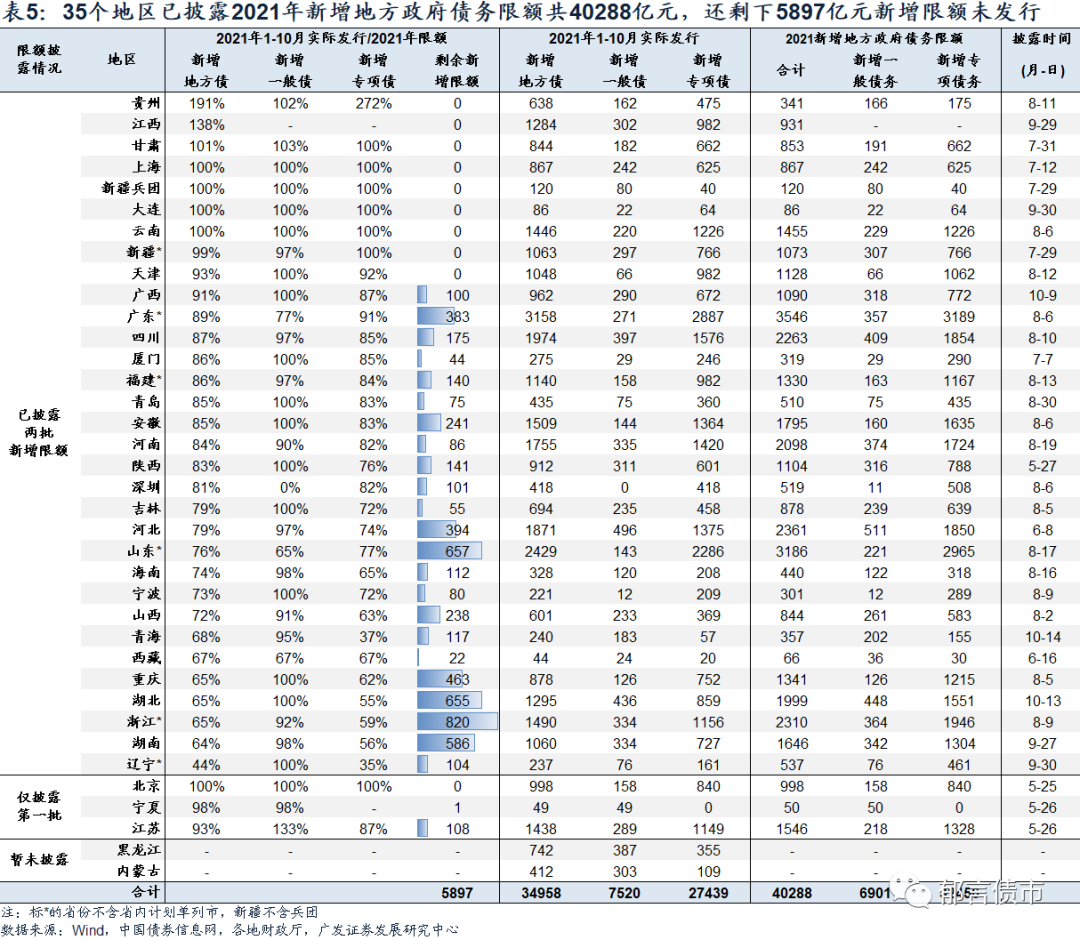This screenshot has width=1080, height=940.
Task: Select the 655 remaining quota bar for 湖北
Action: [x=449, y=701]
